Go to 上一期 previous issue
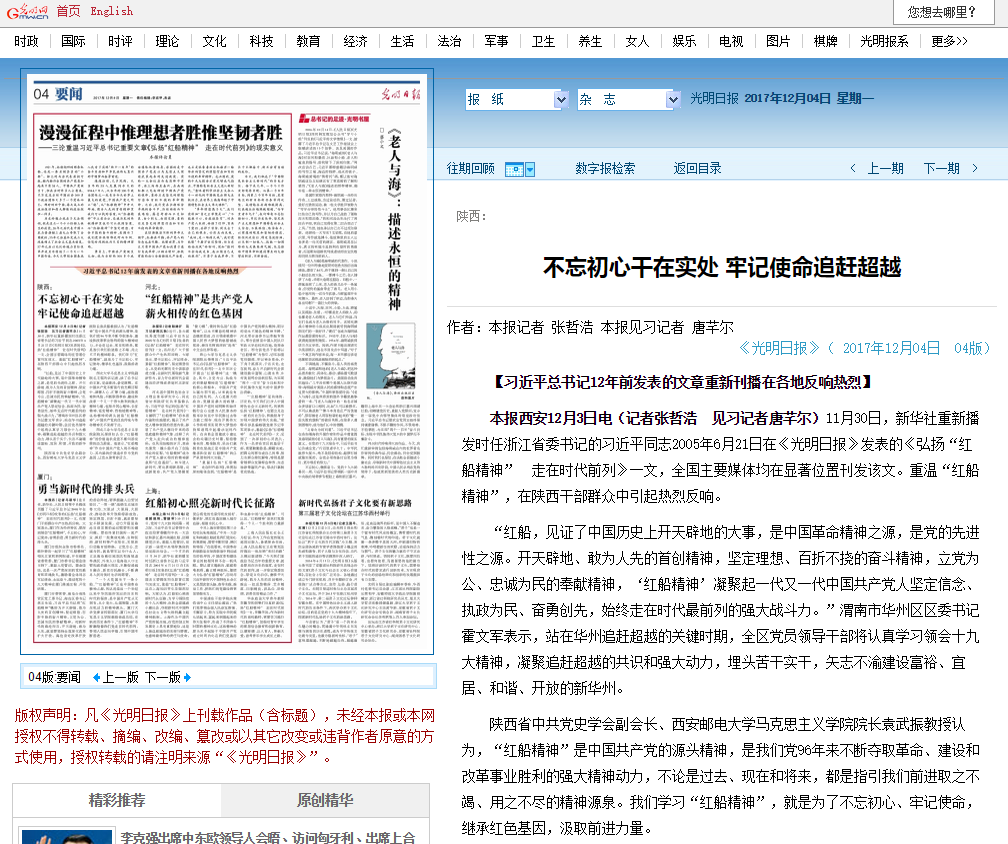 (886, 168)
